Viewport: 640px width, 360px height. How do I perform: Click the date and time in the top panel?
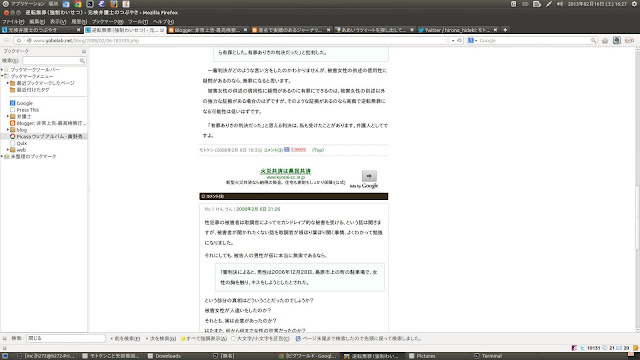click(x=597, y=4)
